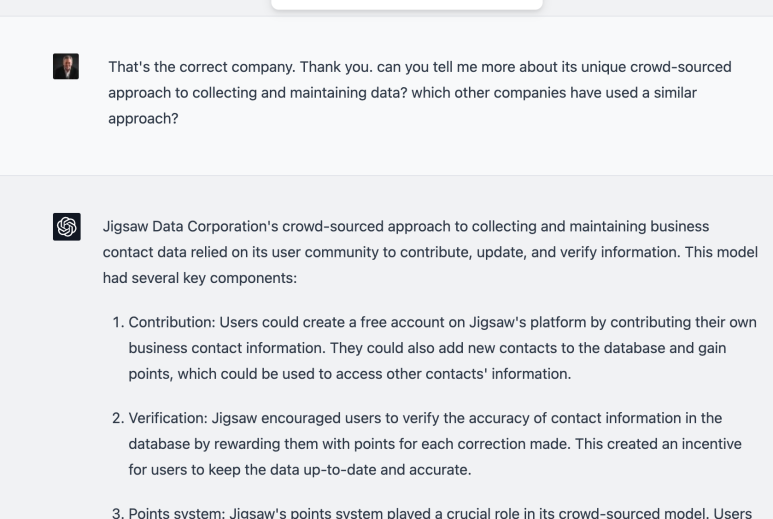773x519 pixels.
Task: Click the ChatGPT logo icon beside the response
Action: [x=67, y=227]
